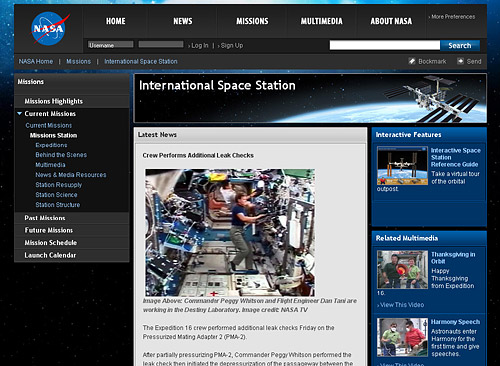Viewport: 500px width, 366px height.
Task: Click the Send label
Action: [474, 61]
